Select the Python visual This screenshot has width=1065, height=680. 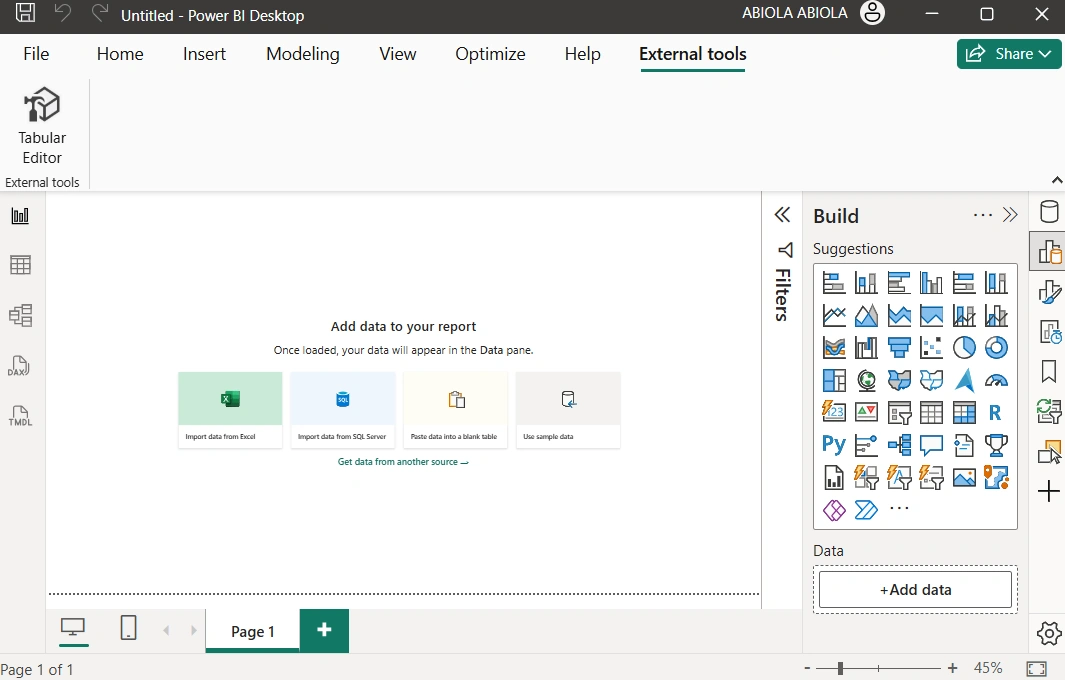coord(834,445)
